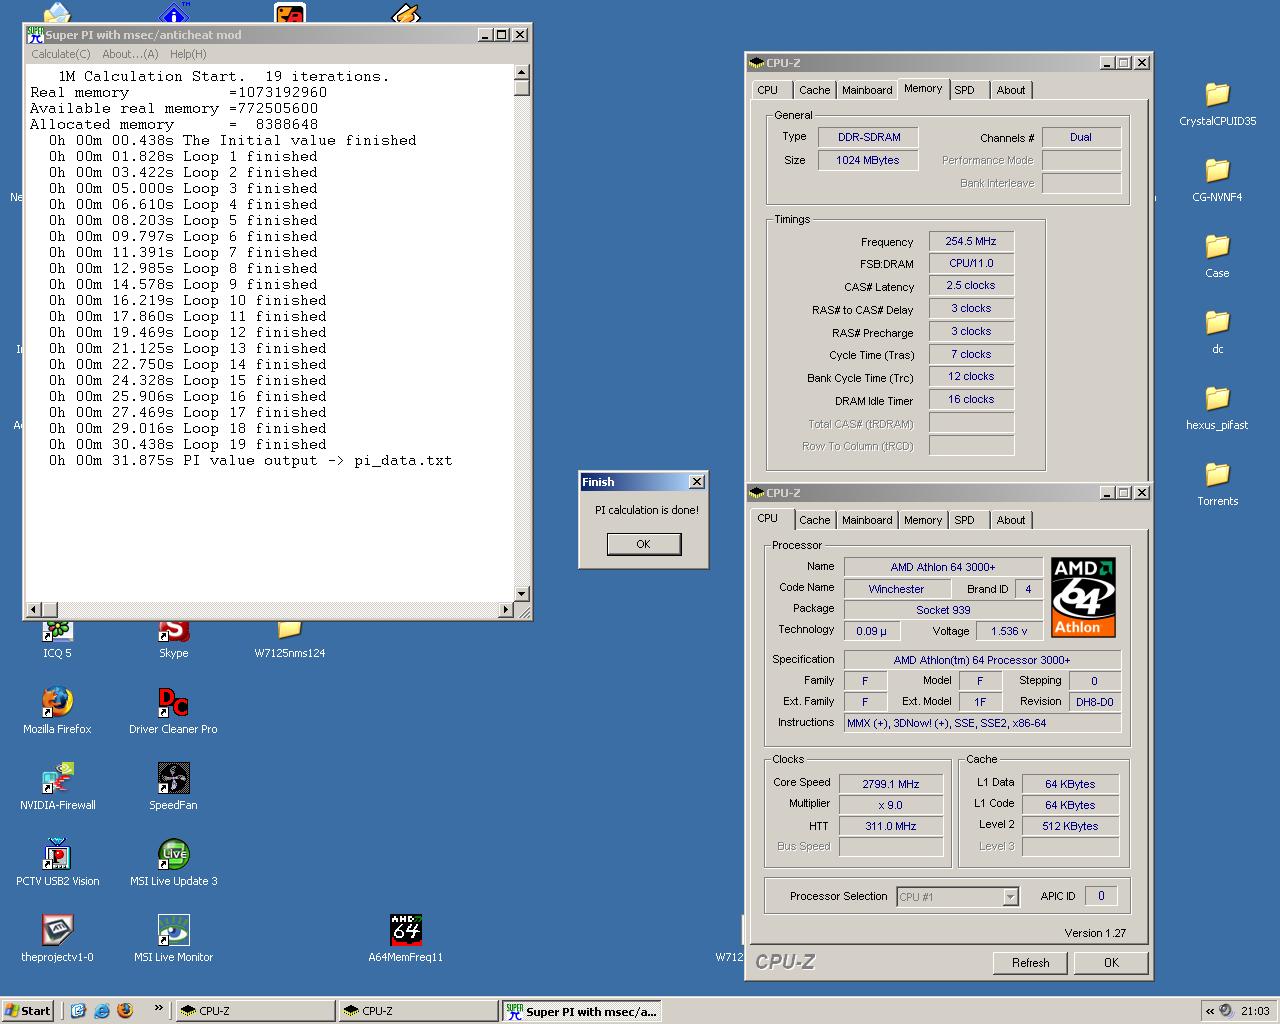Open the hexus_pifast folder icon
The image size is (1280, 1024).
point(1217,399)
